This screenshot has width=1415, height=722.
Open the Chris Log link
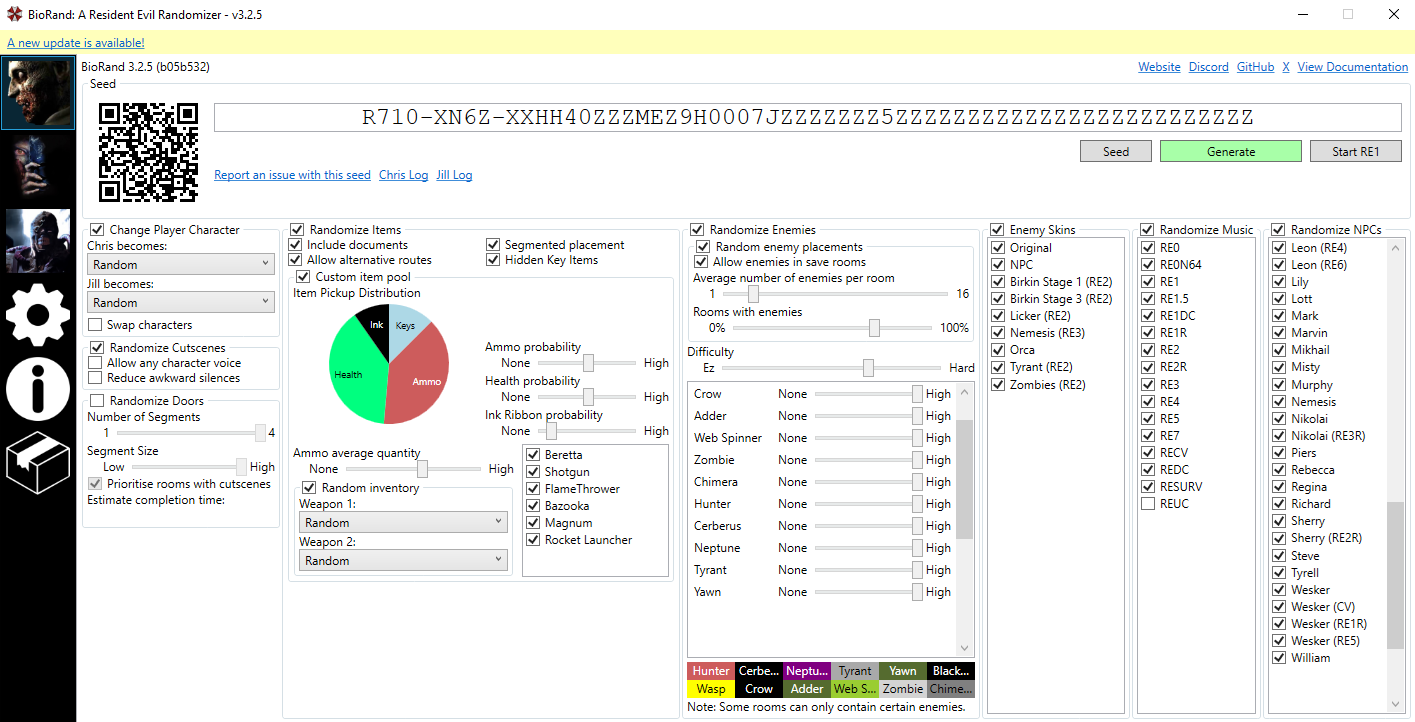[x=404, y=175]
